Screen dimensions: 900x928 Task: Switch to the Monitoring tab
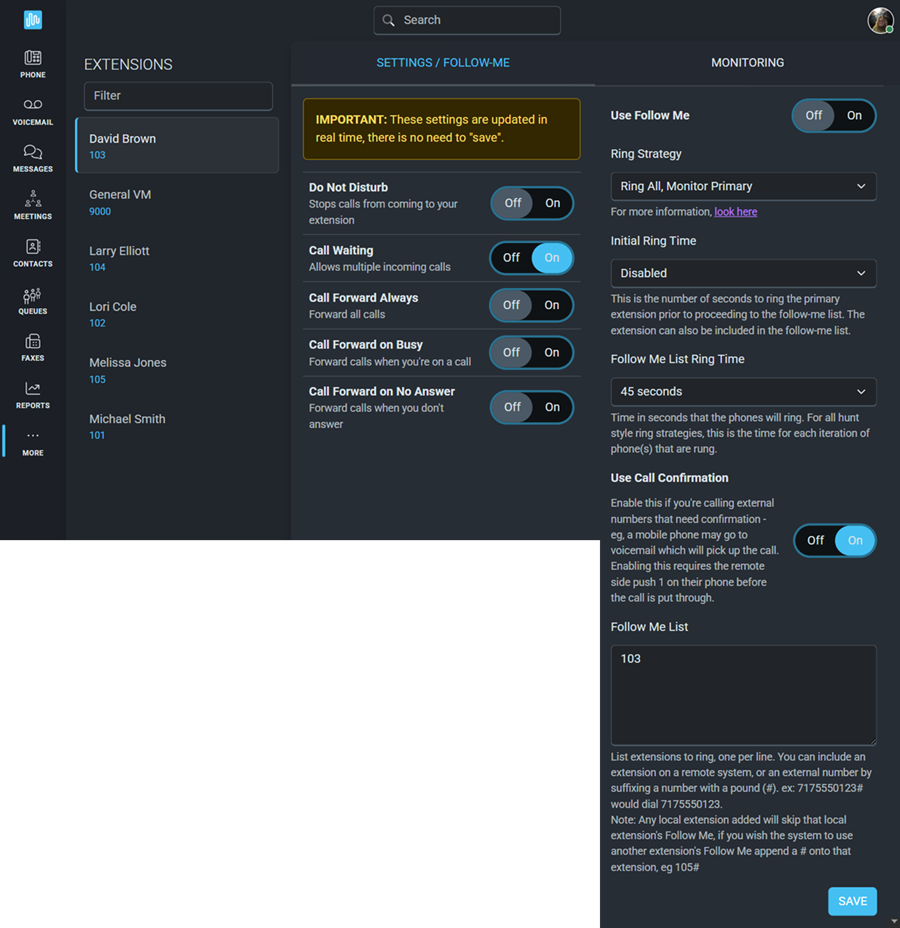coord(747,62)
